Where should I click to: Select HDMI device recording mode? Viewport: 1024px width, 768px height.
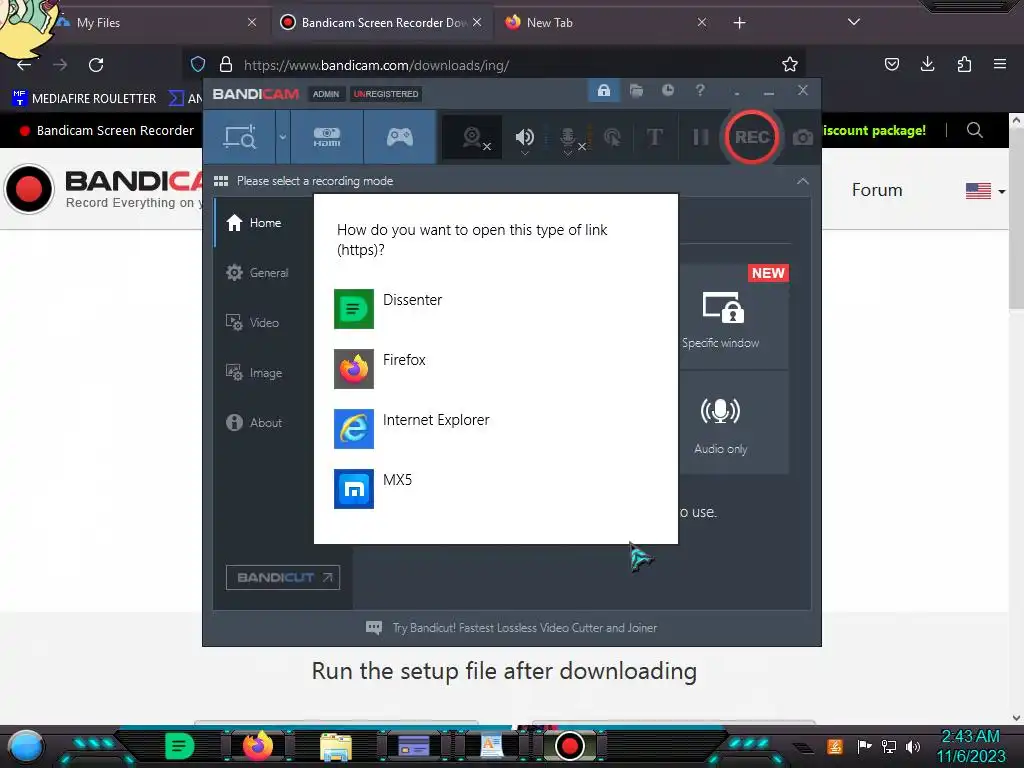327,137
